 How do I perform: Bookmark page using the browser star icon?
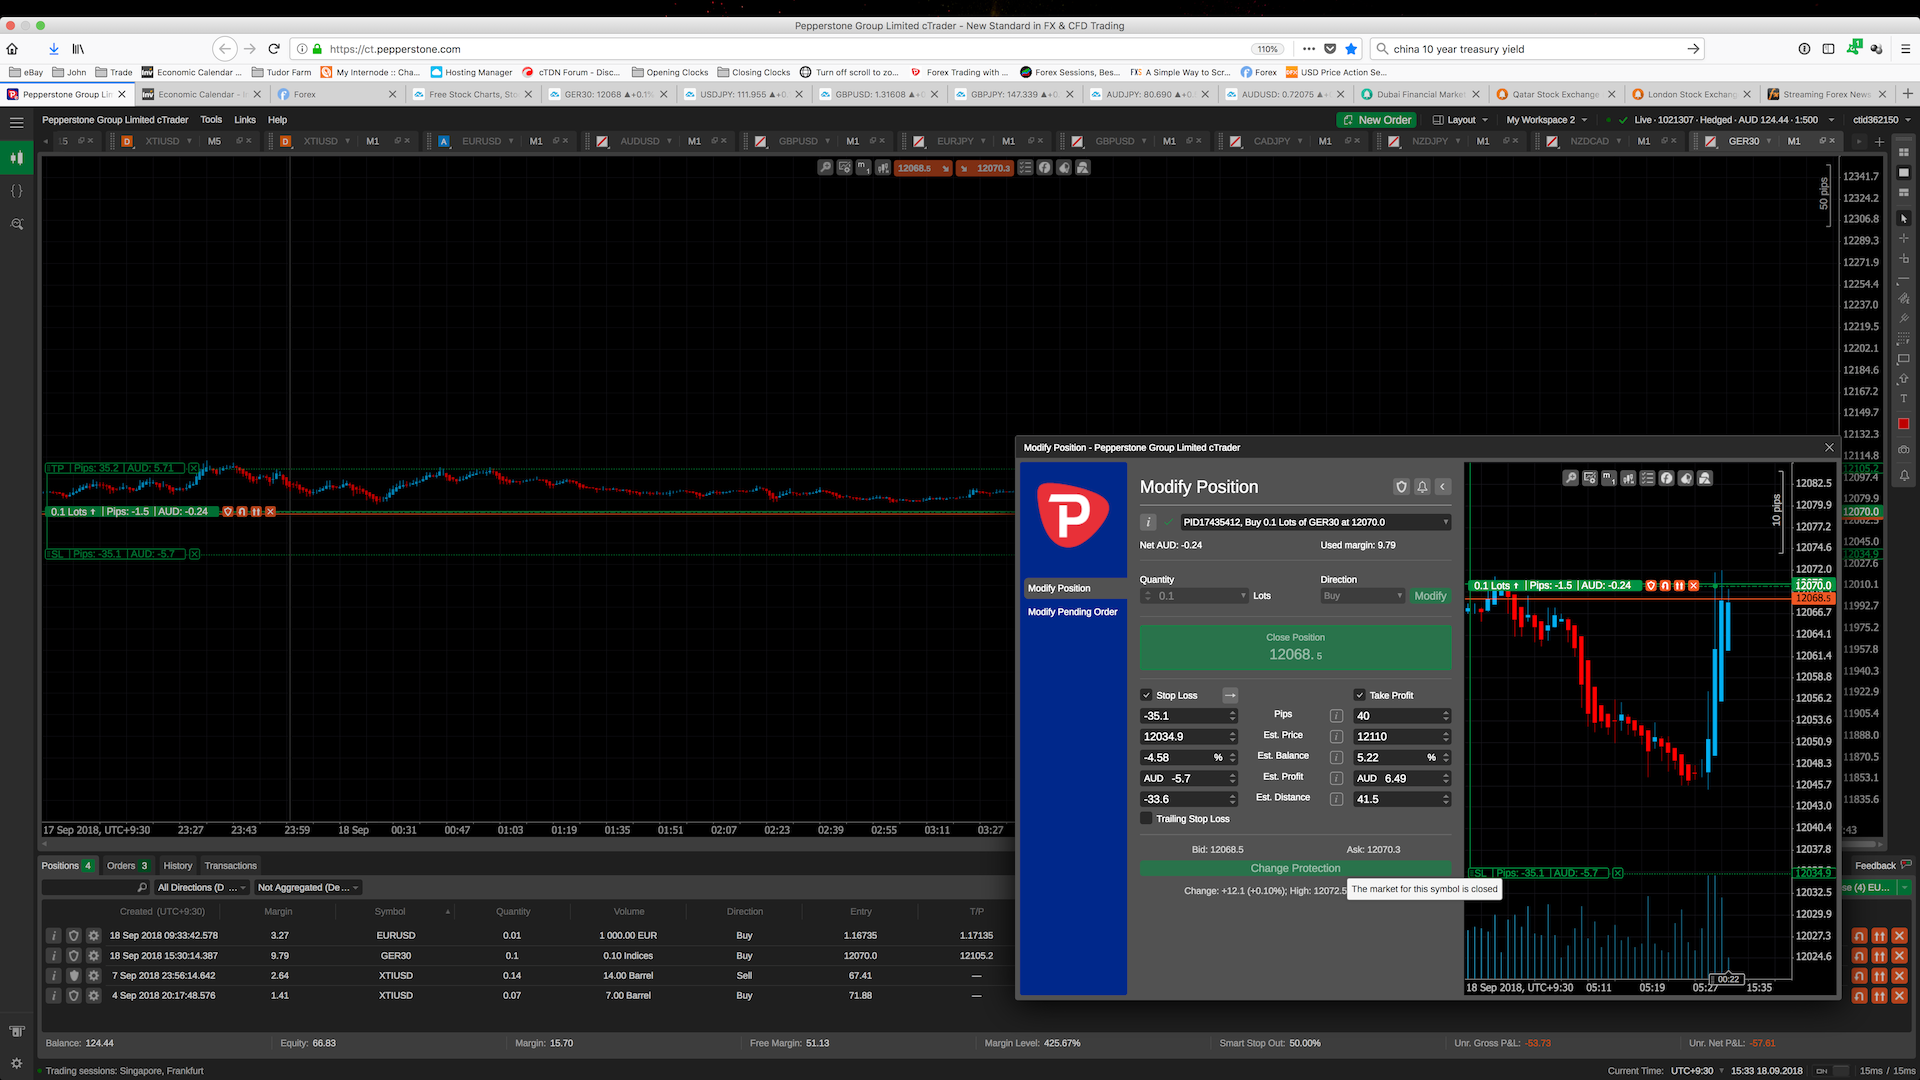[x=1351, y=49]
